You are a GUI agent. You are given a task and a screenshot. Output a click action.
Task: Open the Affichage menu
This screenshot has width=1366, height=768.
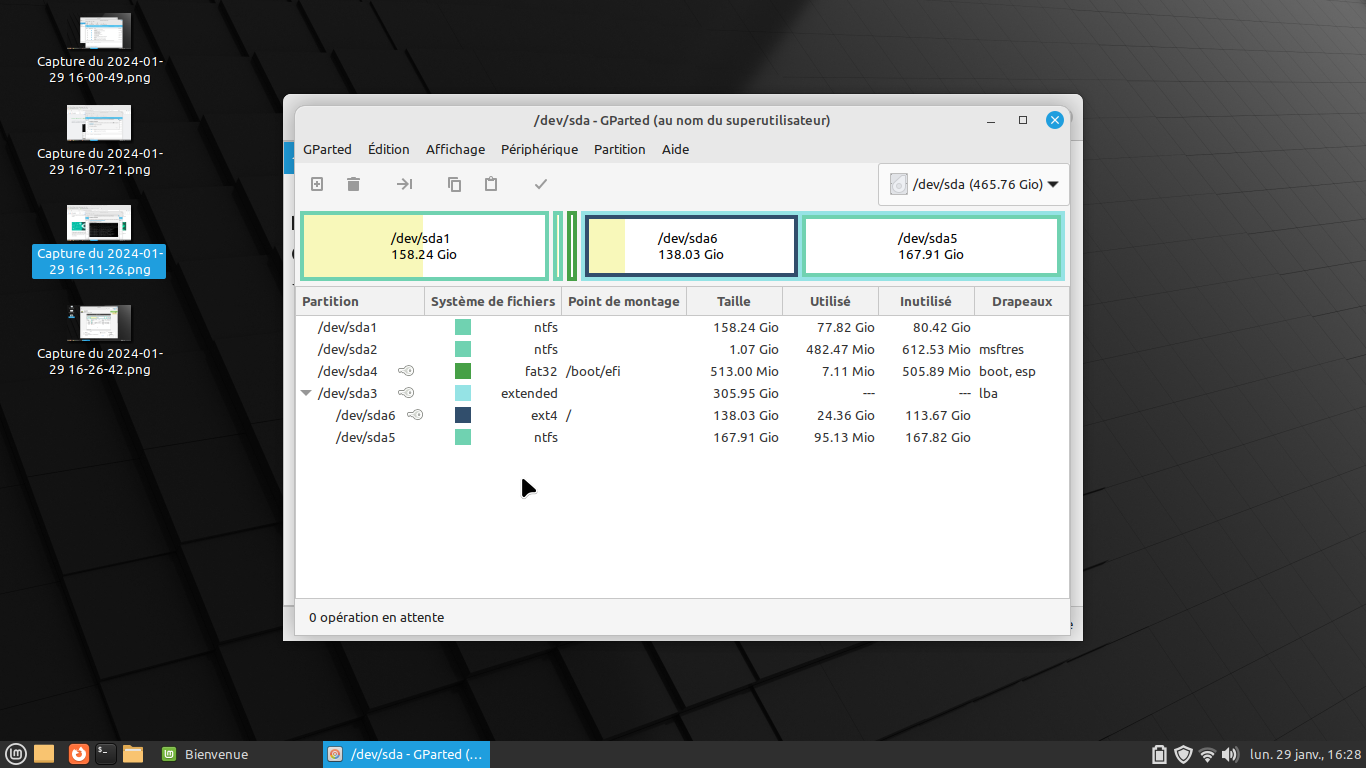[x=455, y=149]
